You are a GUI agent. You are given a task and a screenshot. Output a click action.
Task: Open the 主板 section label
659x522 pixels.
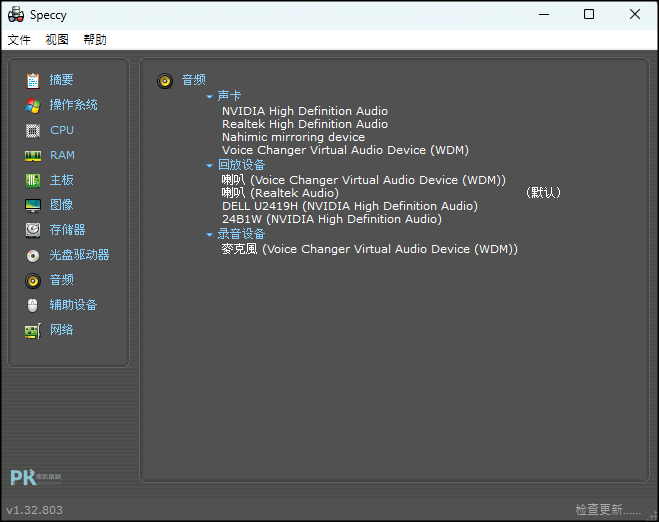(x=61, y=180)
